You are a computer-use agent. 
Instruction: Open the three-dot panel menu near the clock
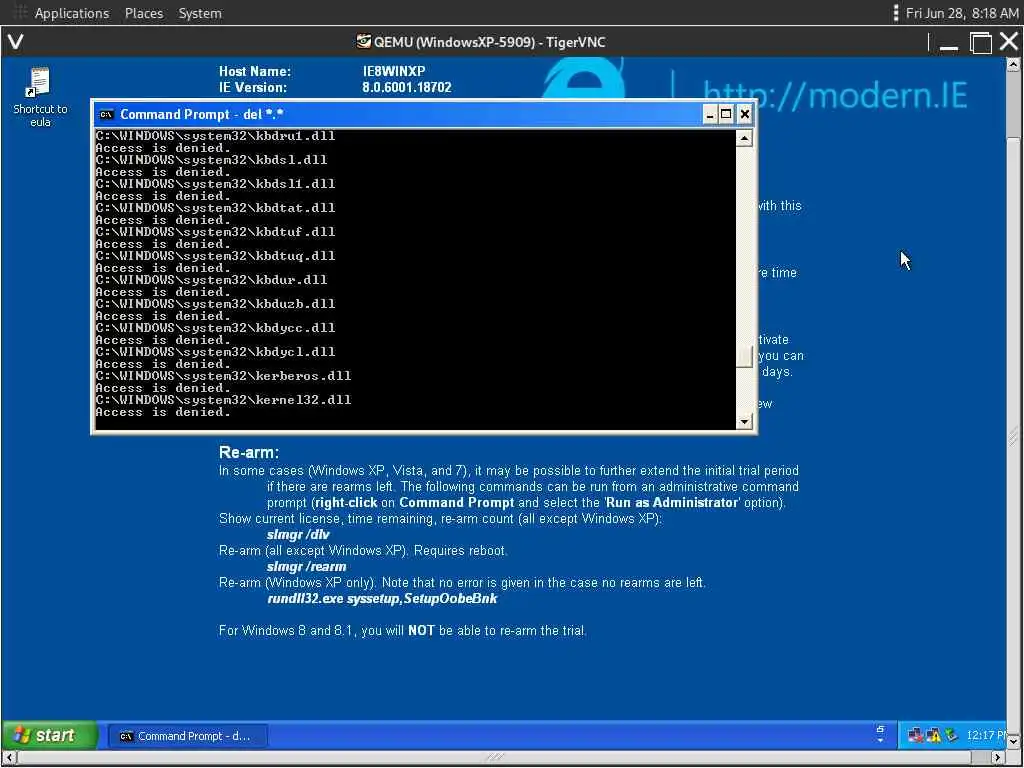895,13
